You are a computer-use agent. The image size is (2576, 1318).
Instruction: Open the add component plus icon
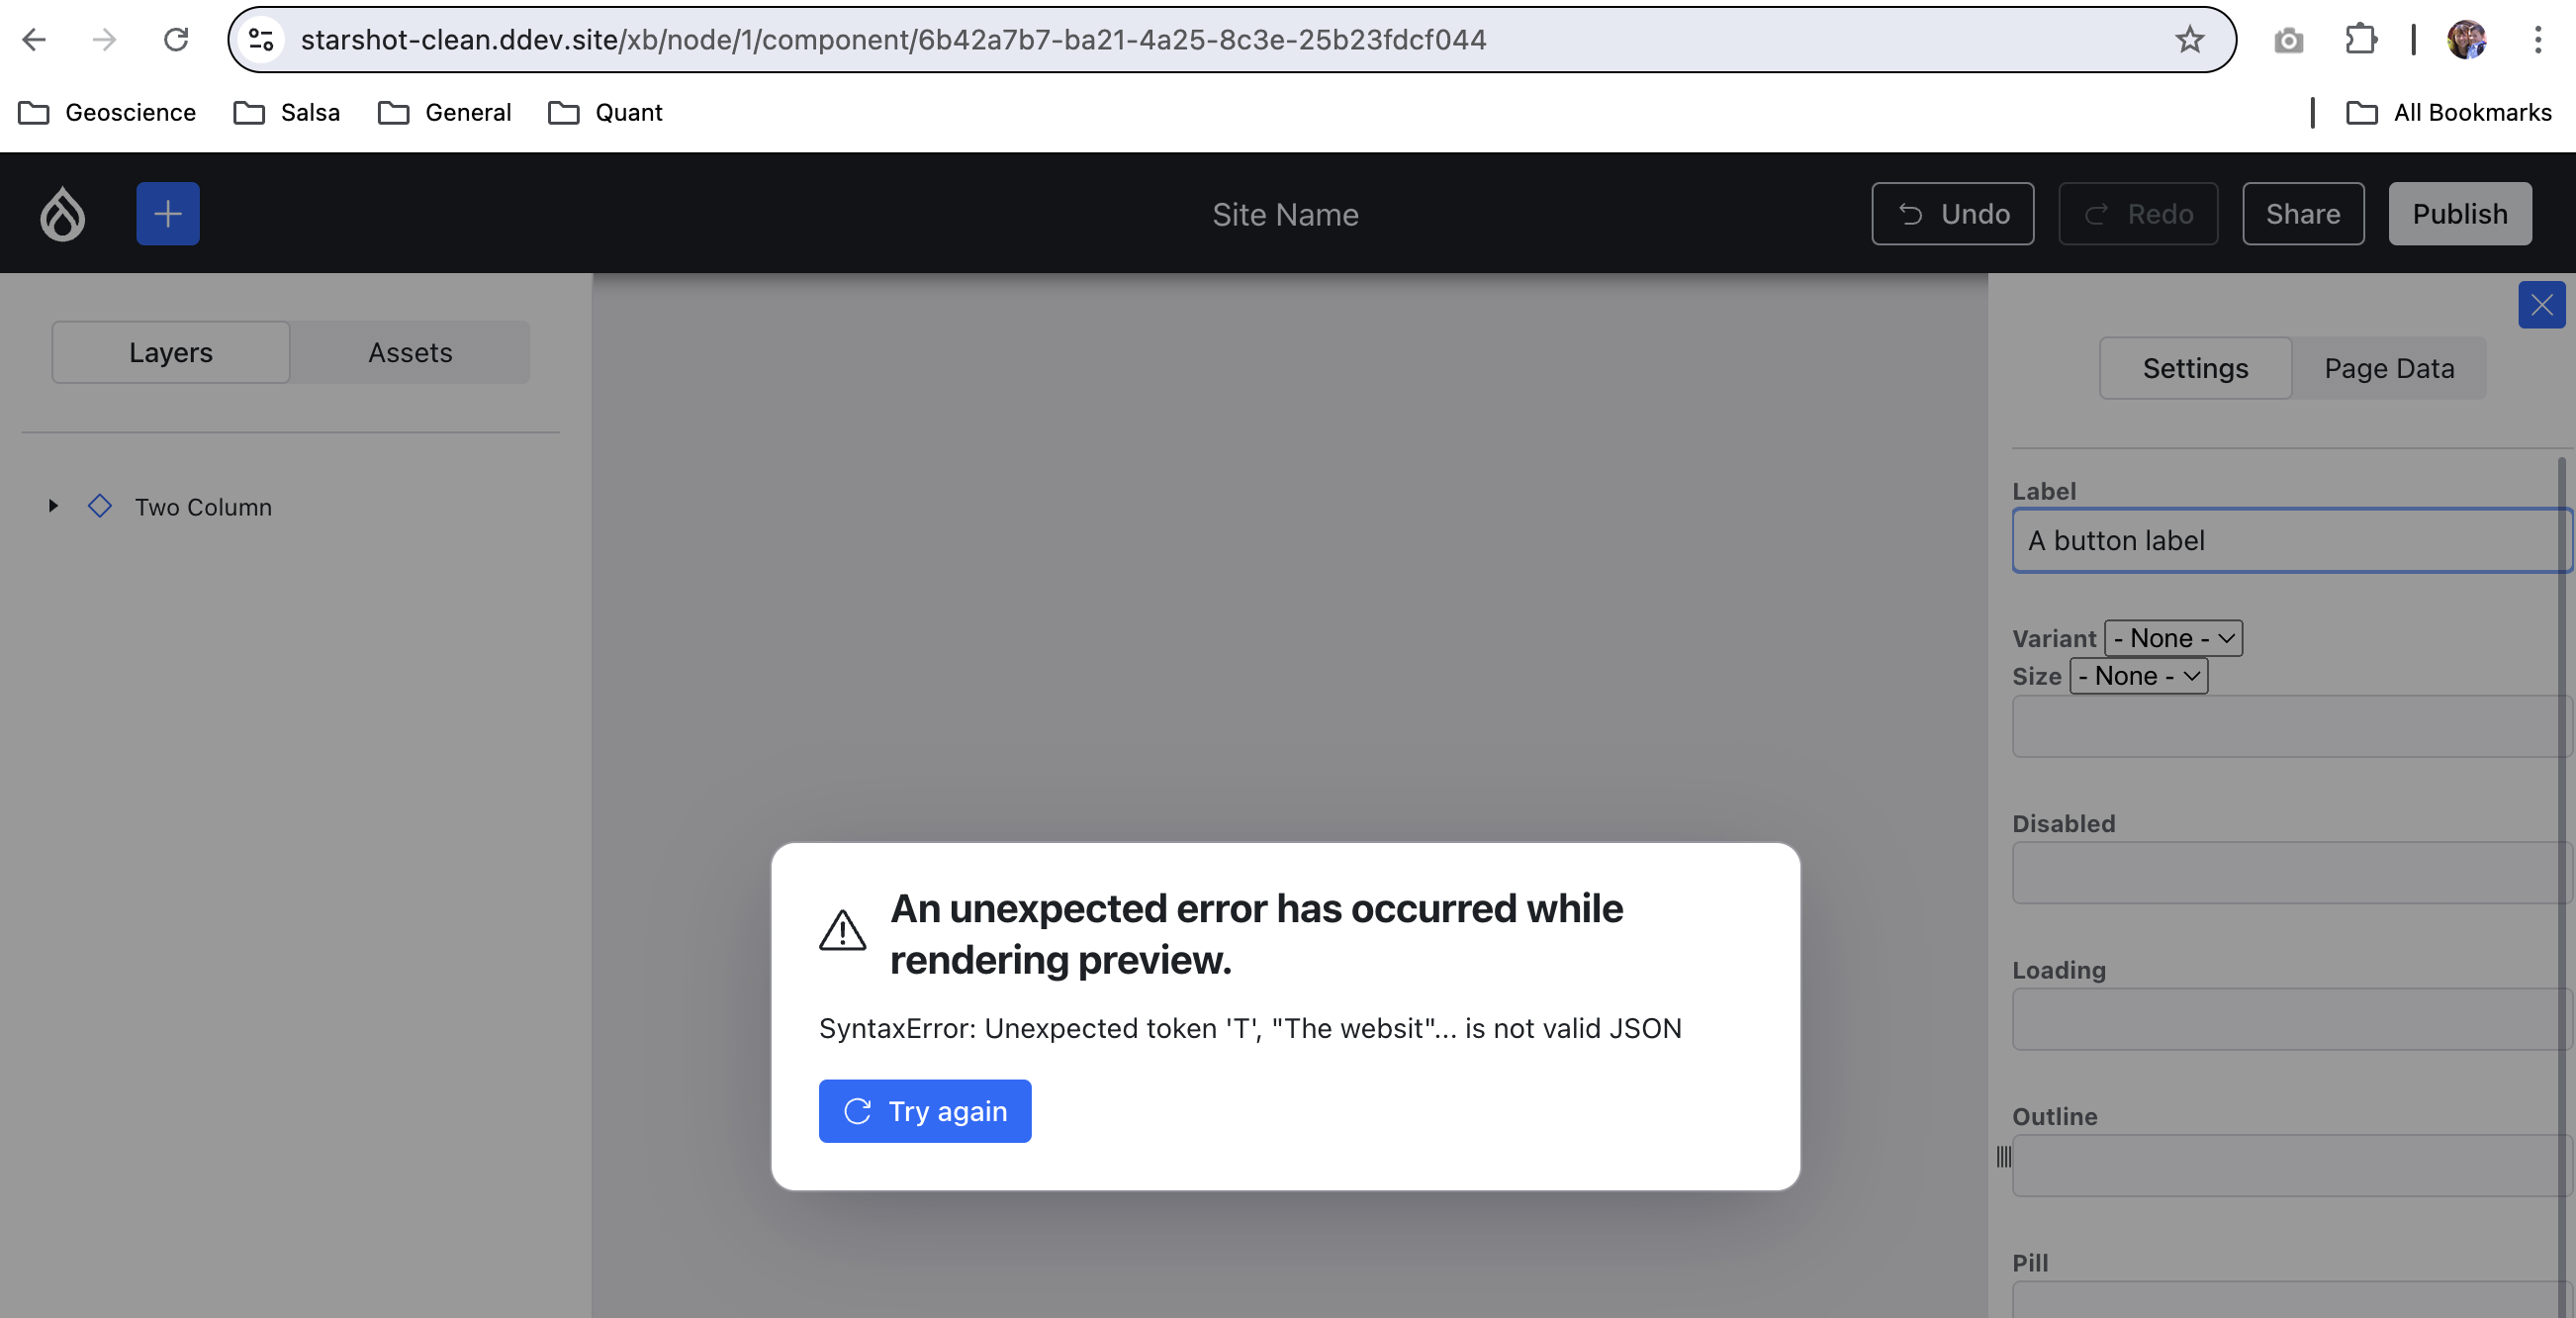point(167,213)
